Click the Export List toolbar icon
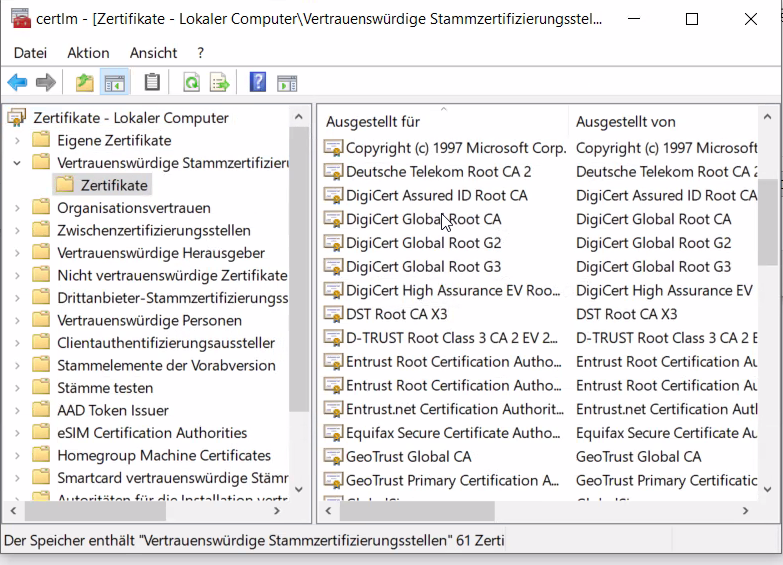This screenshot has width=783, height=565. [x=220, y=82]
